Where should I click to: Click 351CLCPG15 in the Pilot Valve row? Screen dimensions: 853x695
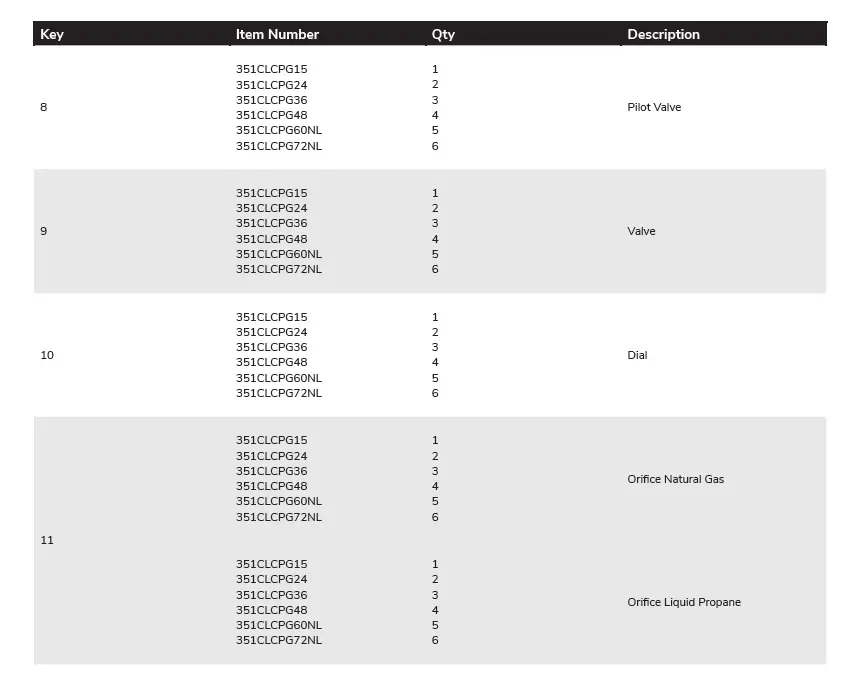272,69
